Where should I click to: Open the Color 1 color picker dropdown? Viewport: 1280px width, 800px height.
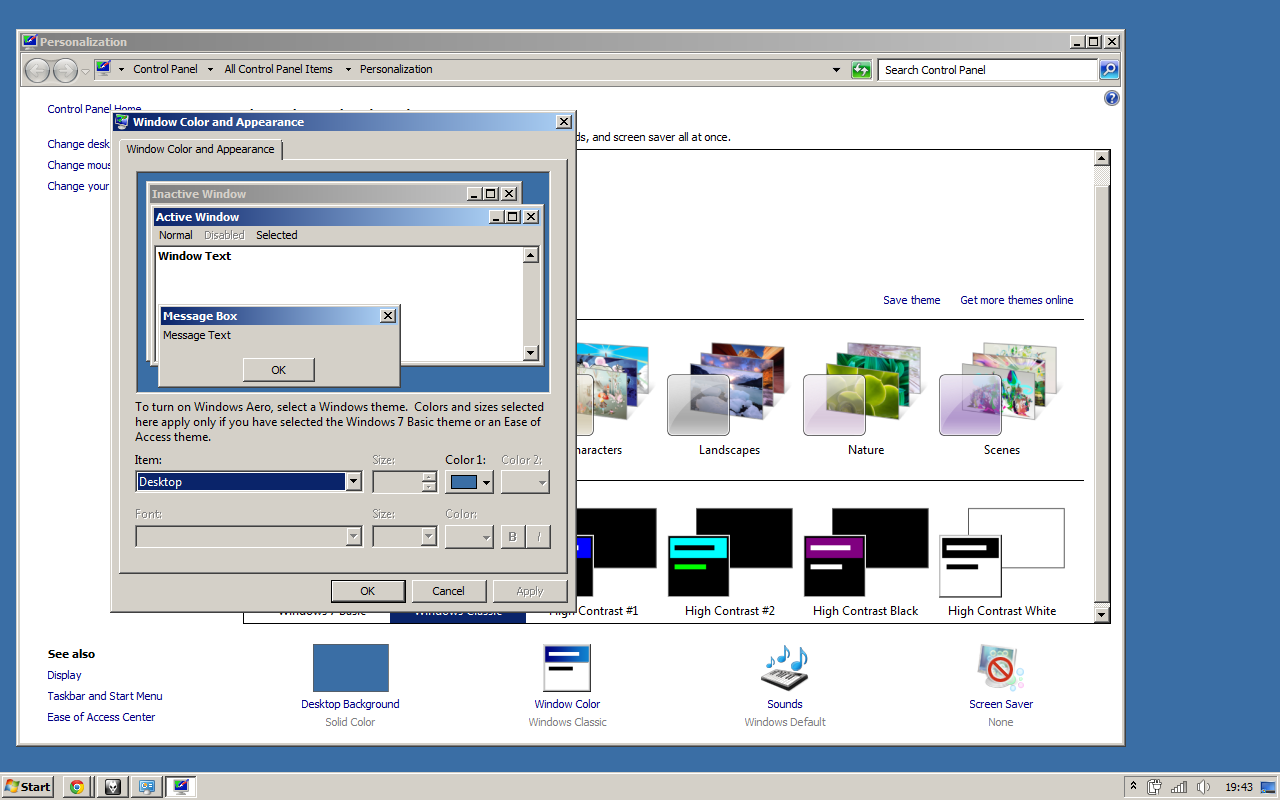click(x=469, y=482)
